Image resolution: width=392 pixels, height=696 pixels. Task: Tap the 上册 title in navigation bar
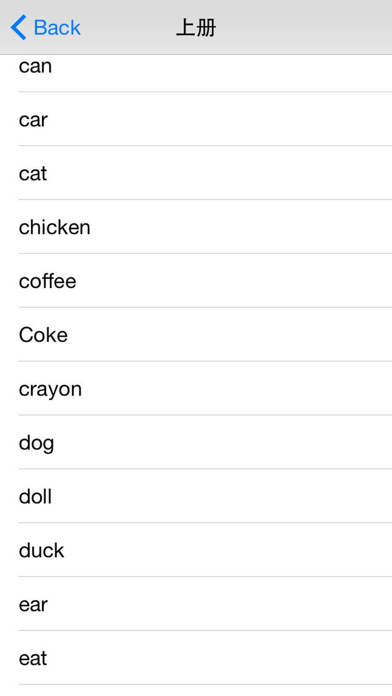pyautogui.click(x=196, y=28)
